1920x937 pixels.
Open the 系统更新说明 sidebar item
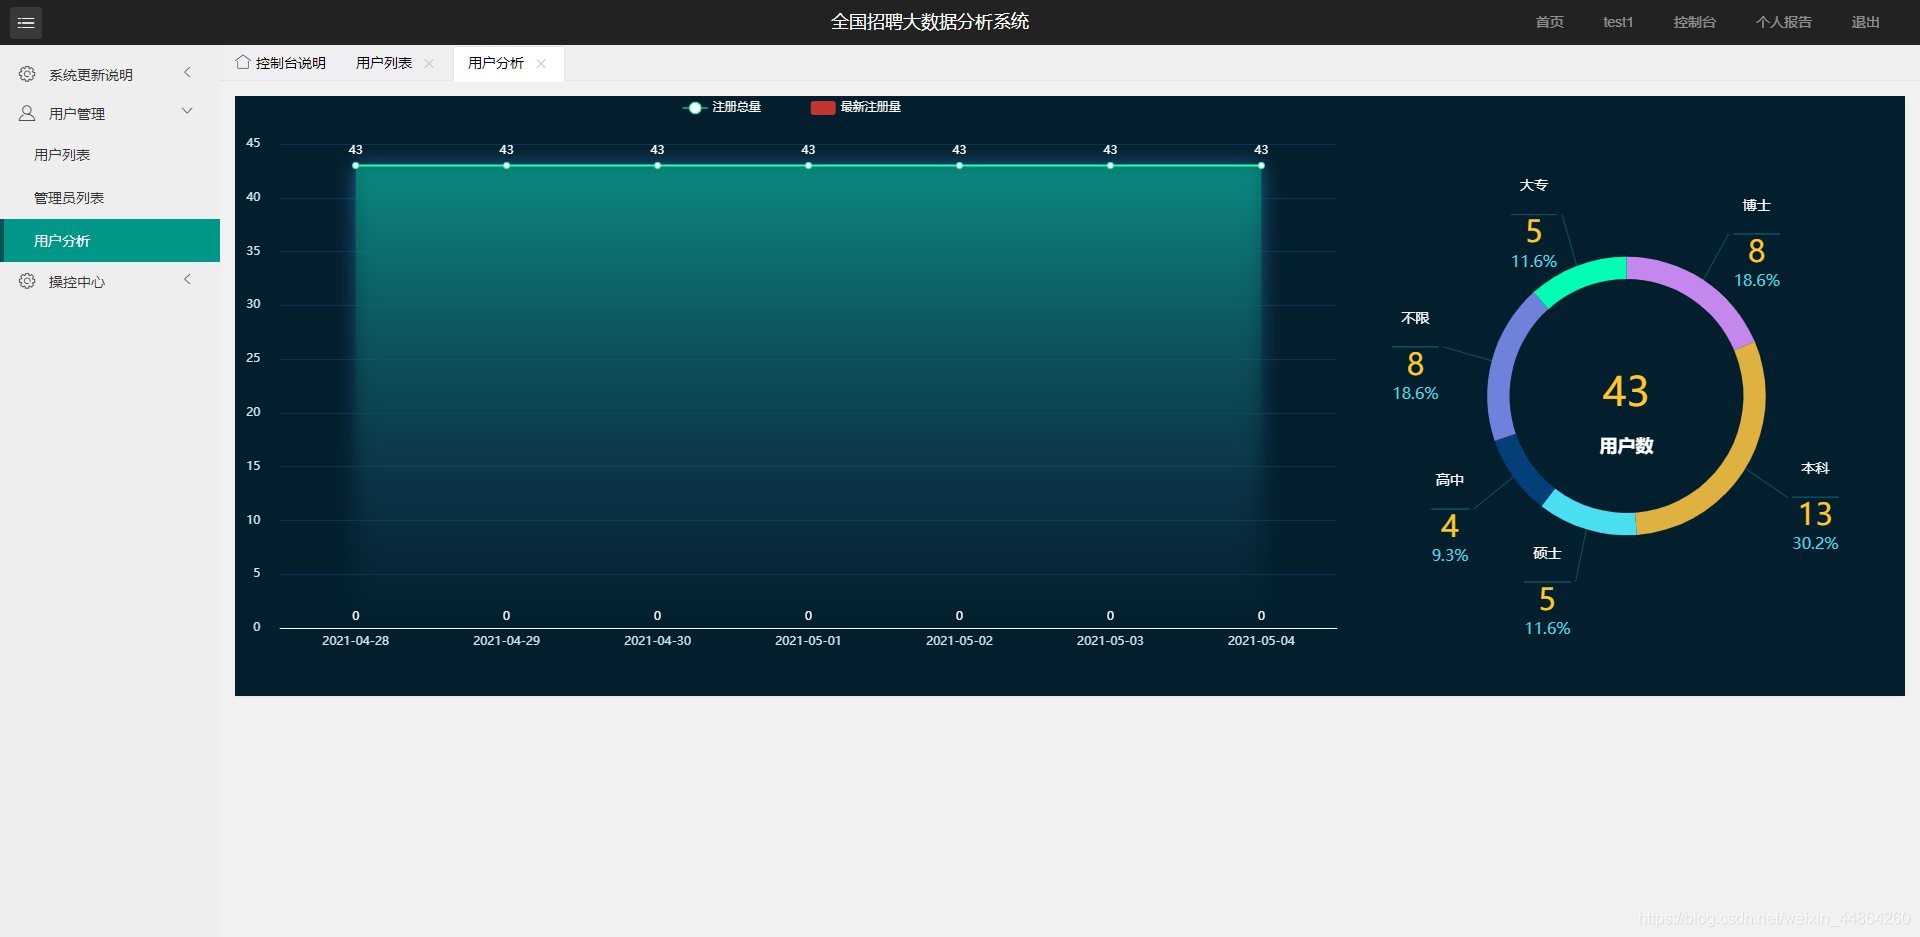[110, 74]
